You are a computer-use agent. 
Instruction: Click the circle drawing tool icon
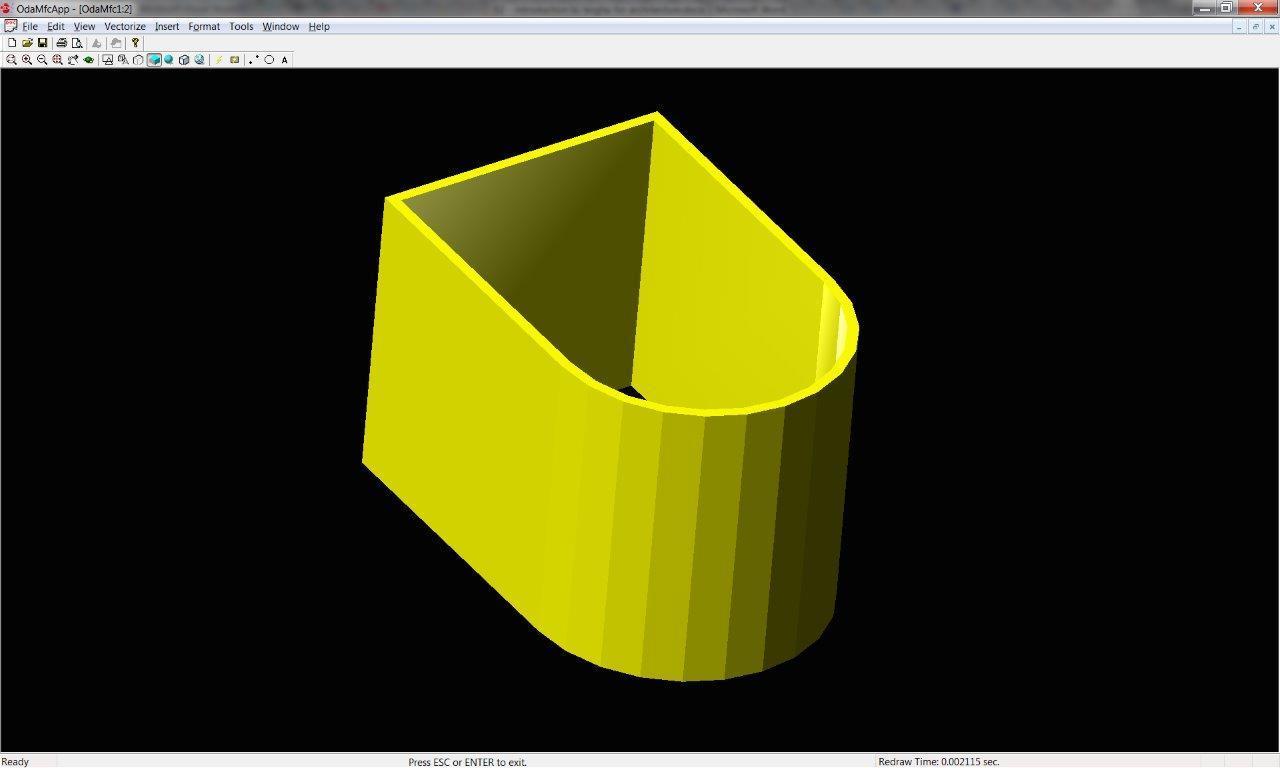[x=269, y=60]
